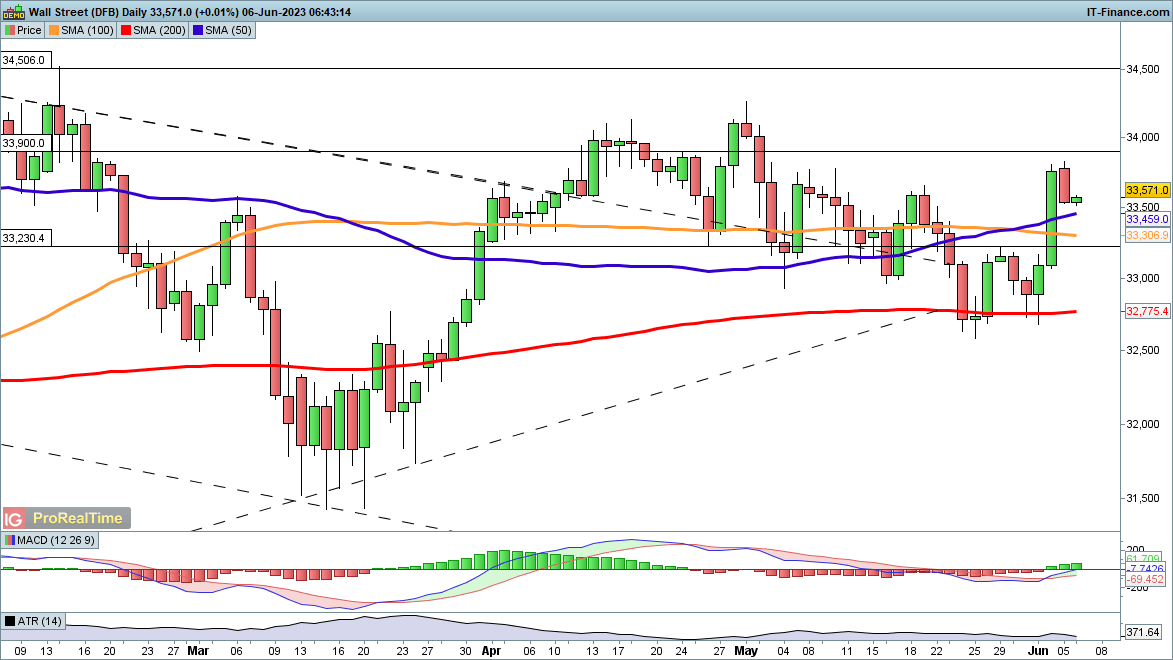Select the SMA (50) legend label
This screenshot has height=660, width=1173.
click(x=228, y=31)
